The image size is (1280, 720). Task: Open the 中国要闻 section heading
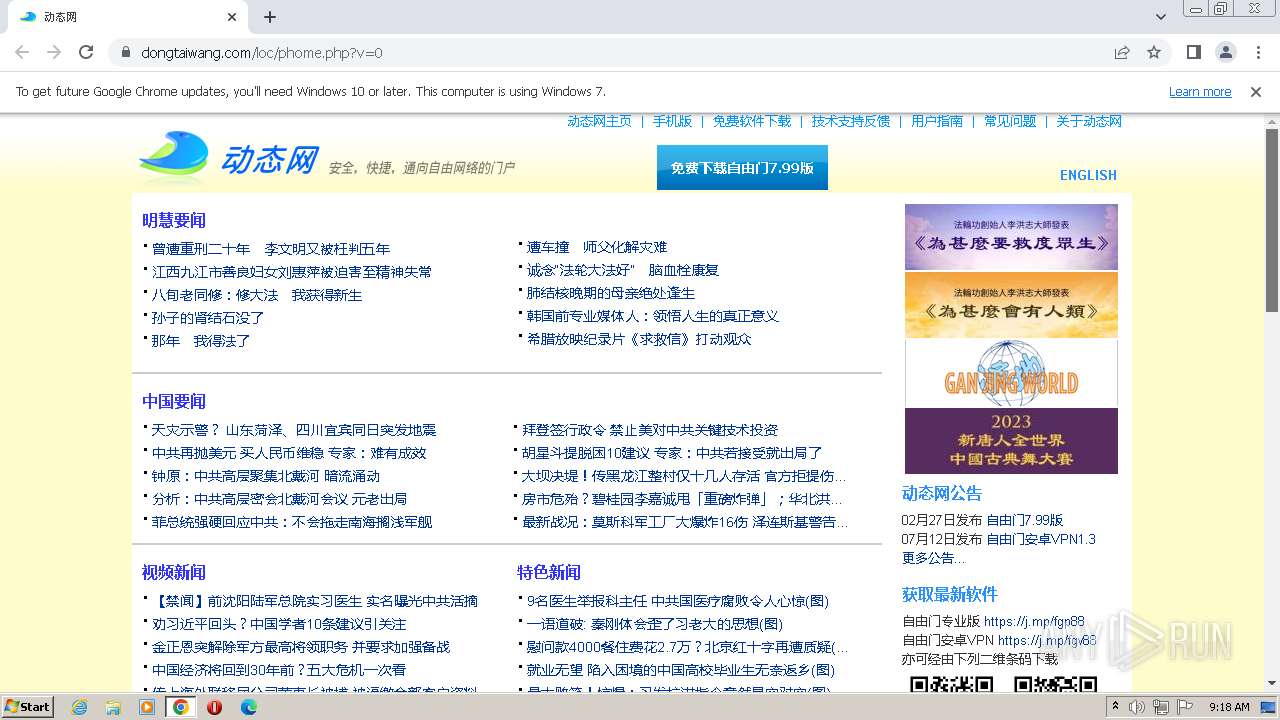pos(174,401)
